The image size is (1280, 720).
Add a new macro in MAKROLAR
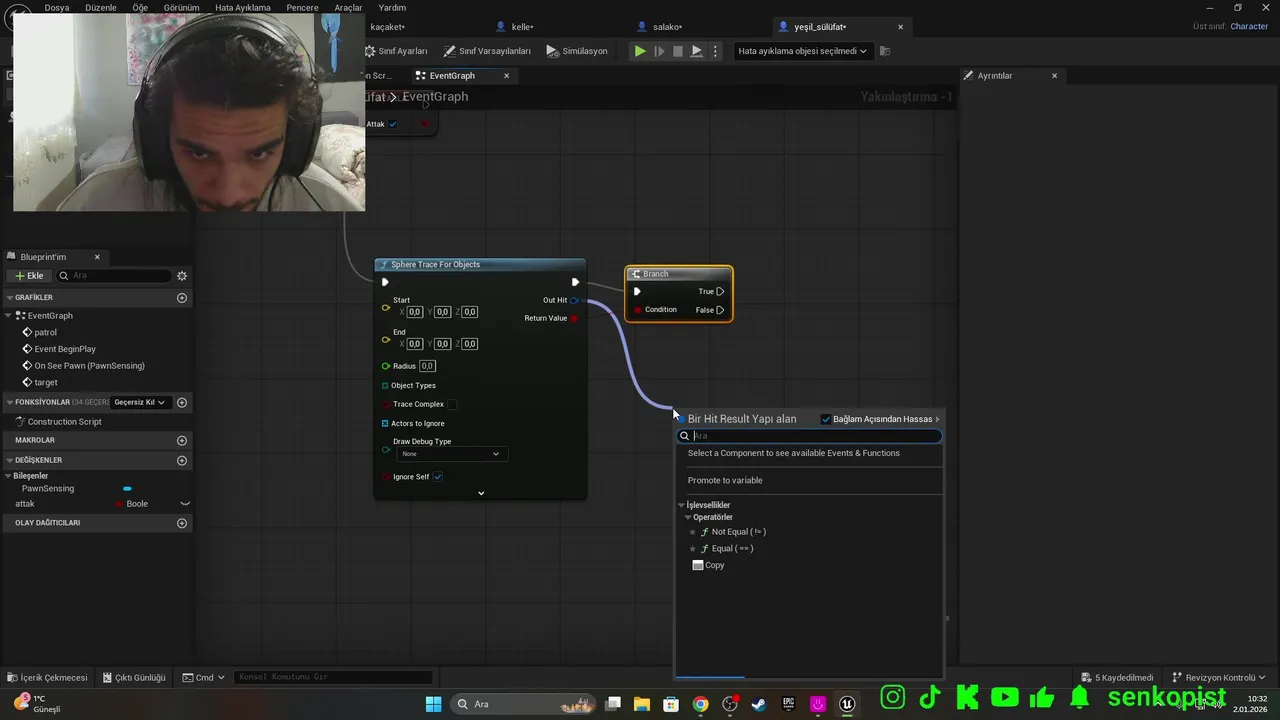pyautogui.click(x=182, y=440)
